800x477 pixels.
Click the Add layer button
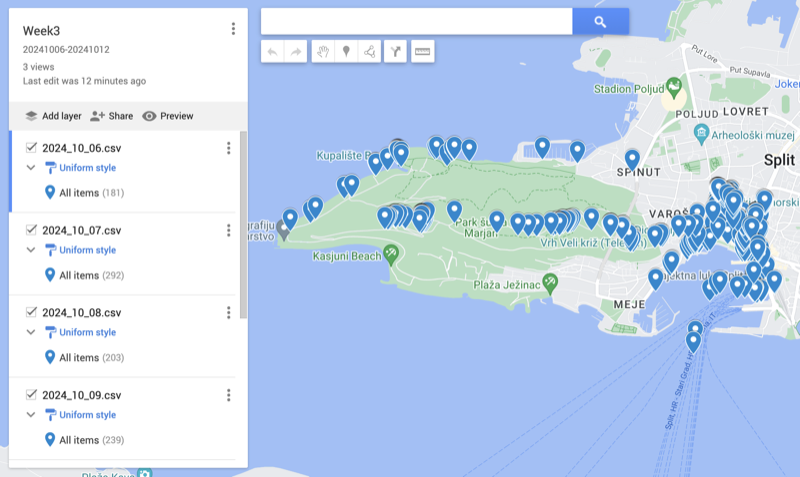pos(53,116)
